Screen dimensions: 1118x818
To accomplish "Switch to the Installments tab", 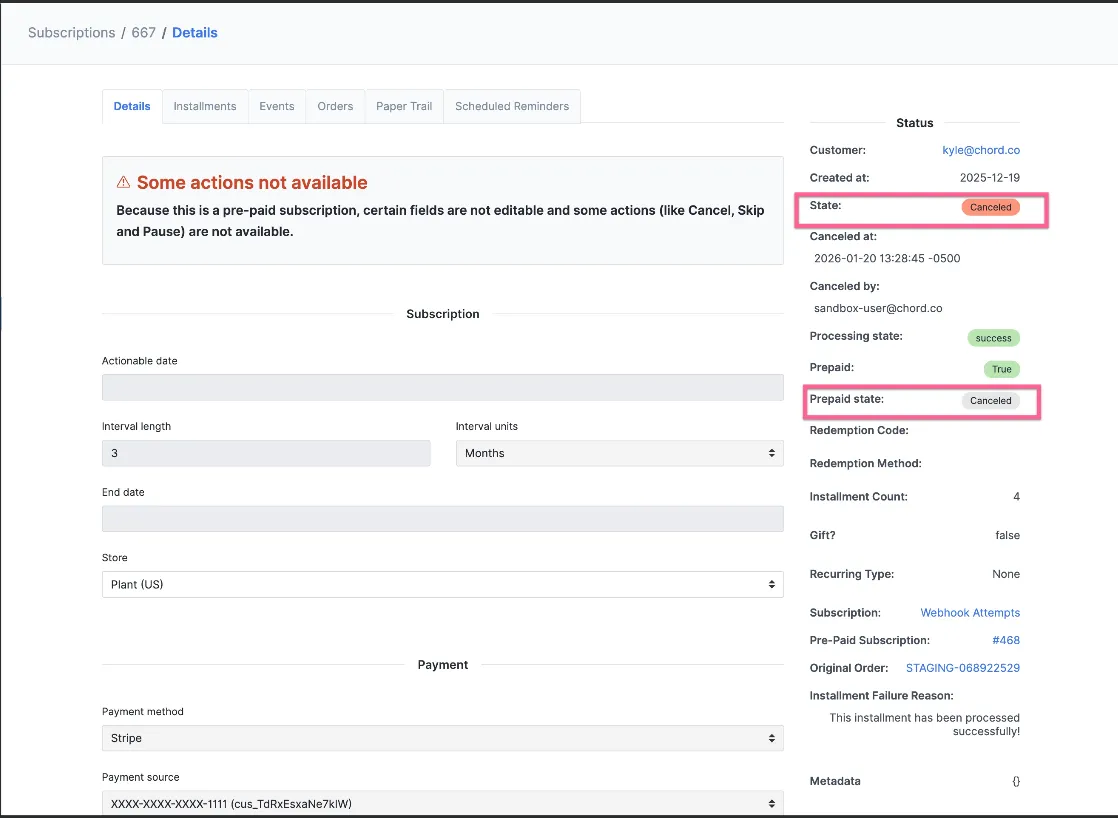I will 205,106.
